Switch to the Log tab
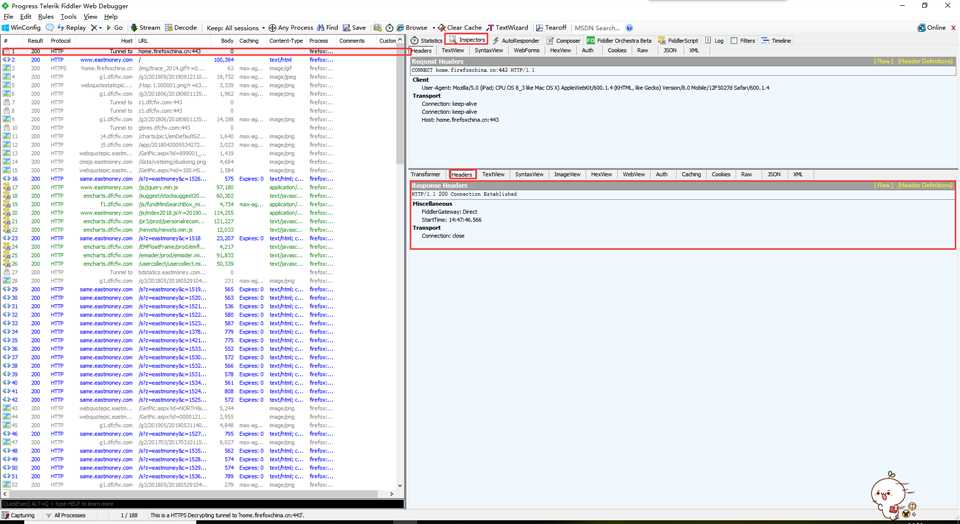The width and height of the screenshot is (960, 524). (x=714, y=40)
